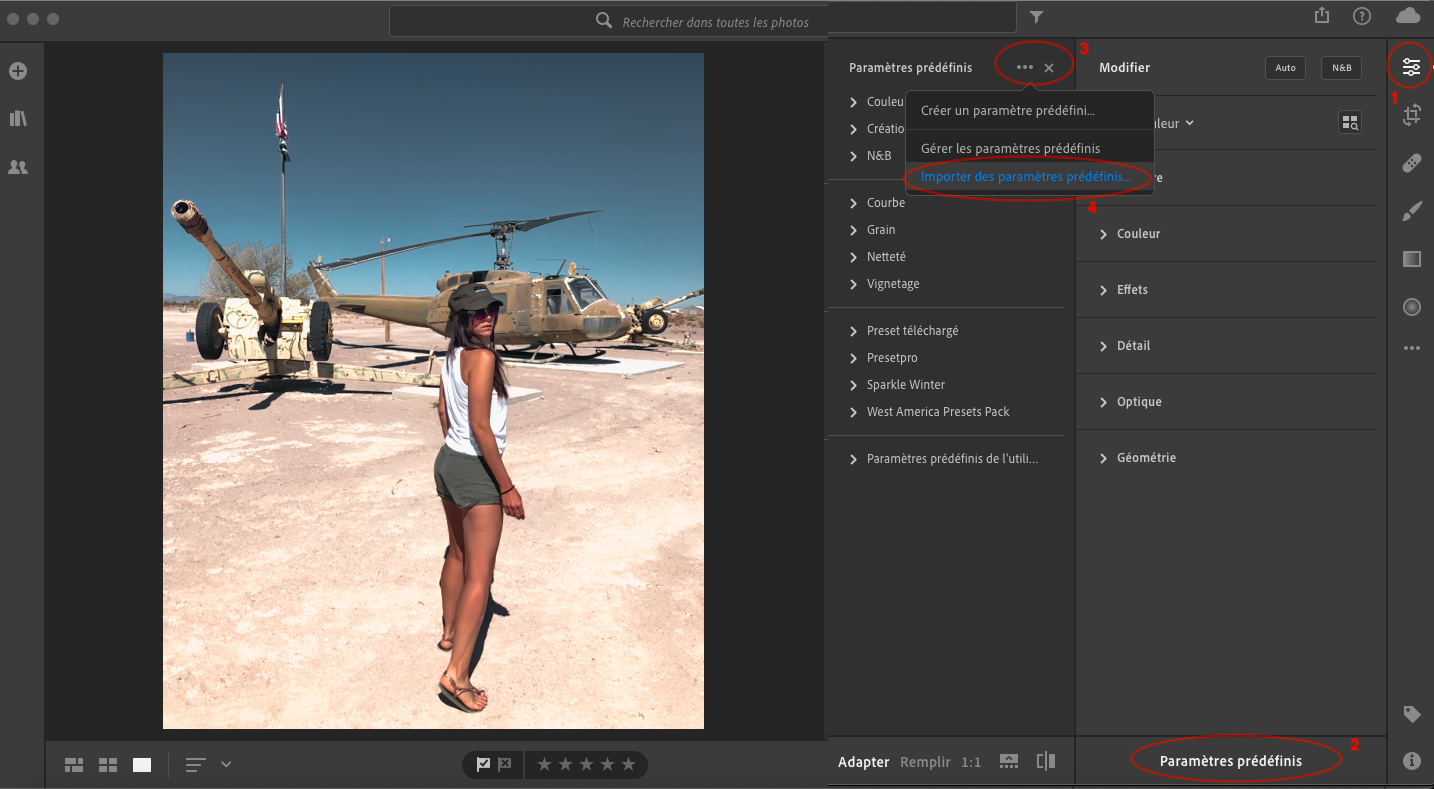Select the Radial Gradient tool

[x=1411, y=307]
